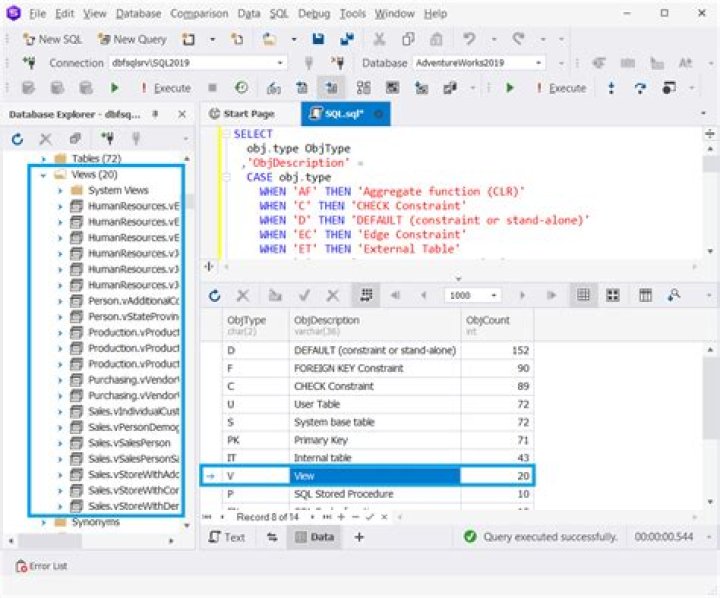Click the Redo arrow icon
This screenshot has width=720, height=598.
[x=518, y=39]
